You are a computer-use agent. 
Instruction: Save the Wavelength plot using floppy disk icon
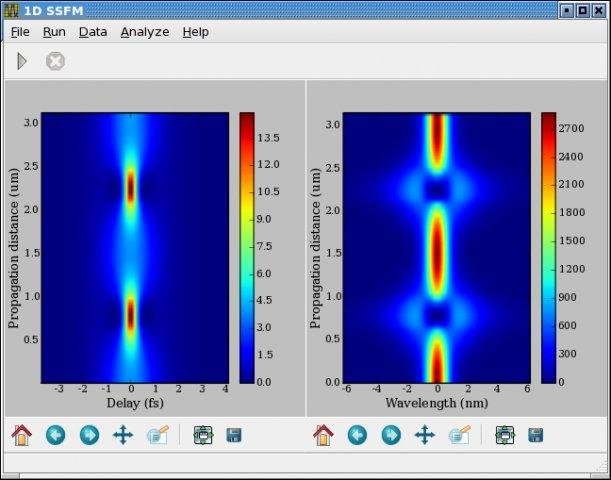tap(536, 435)
